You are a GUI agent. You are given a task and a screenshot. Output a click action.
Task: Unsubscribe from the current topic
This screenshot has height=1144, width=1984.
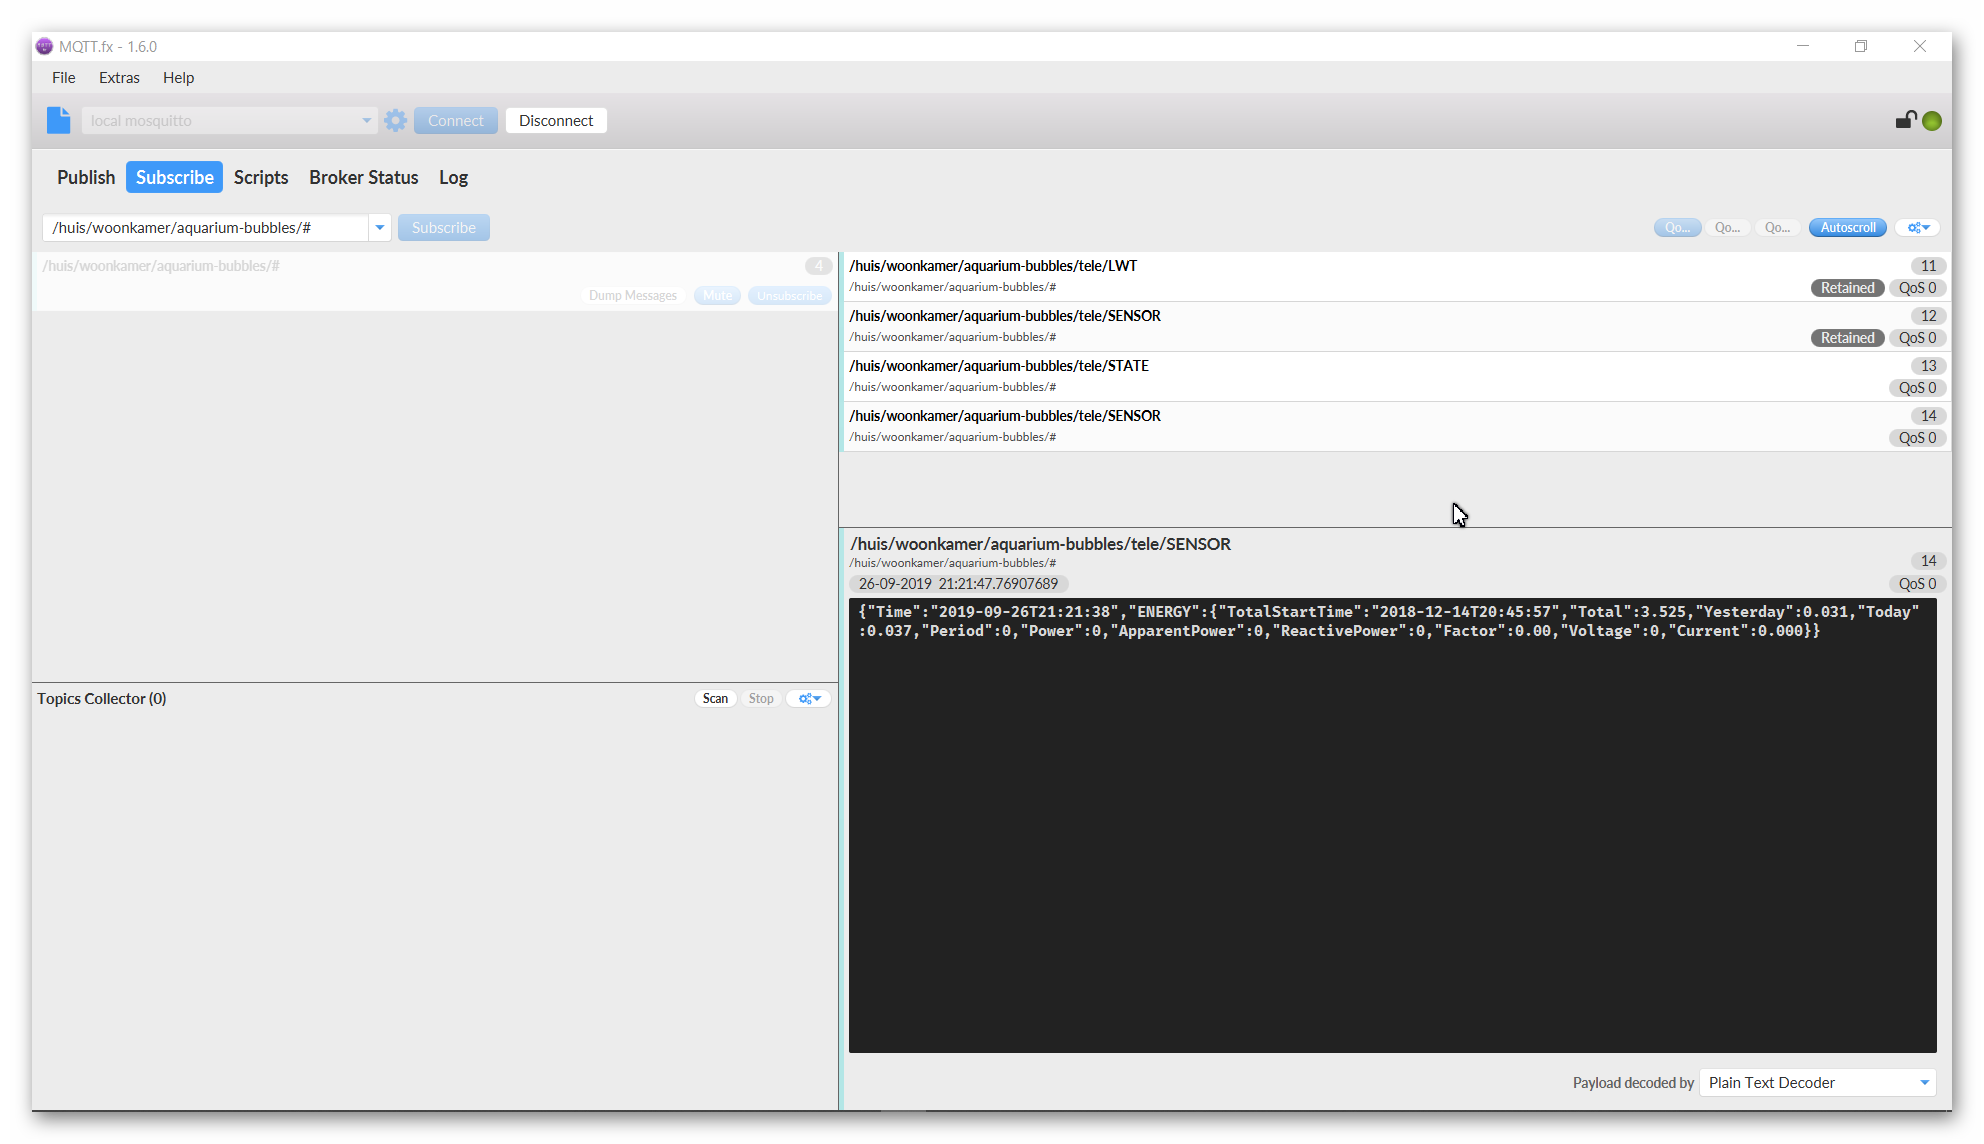click(789, 295)
